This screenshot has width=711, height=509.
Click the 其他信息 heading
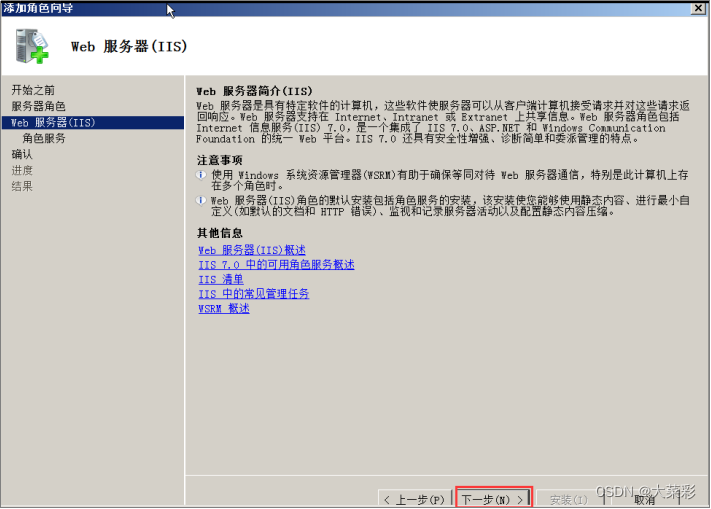219,233
